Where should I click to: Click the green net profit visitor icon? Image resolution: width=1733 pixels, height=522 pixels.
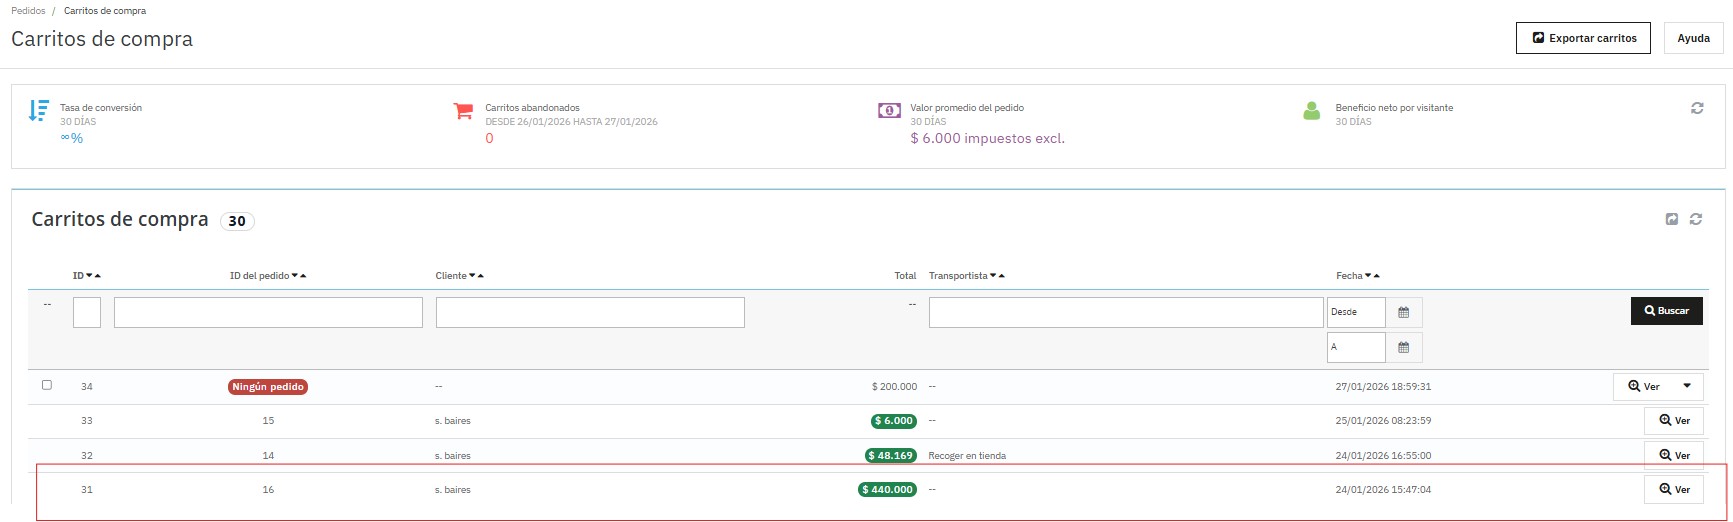[1311, 110]
